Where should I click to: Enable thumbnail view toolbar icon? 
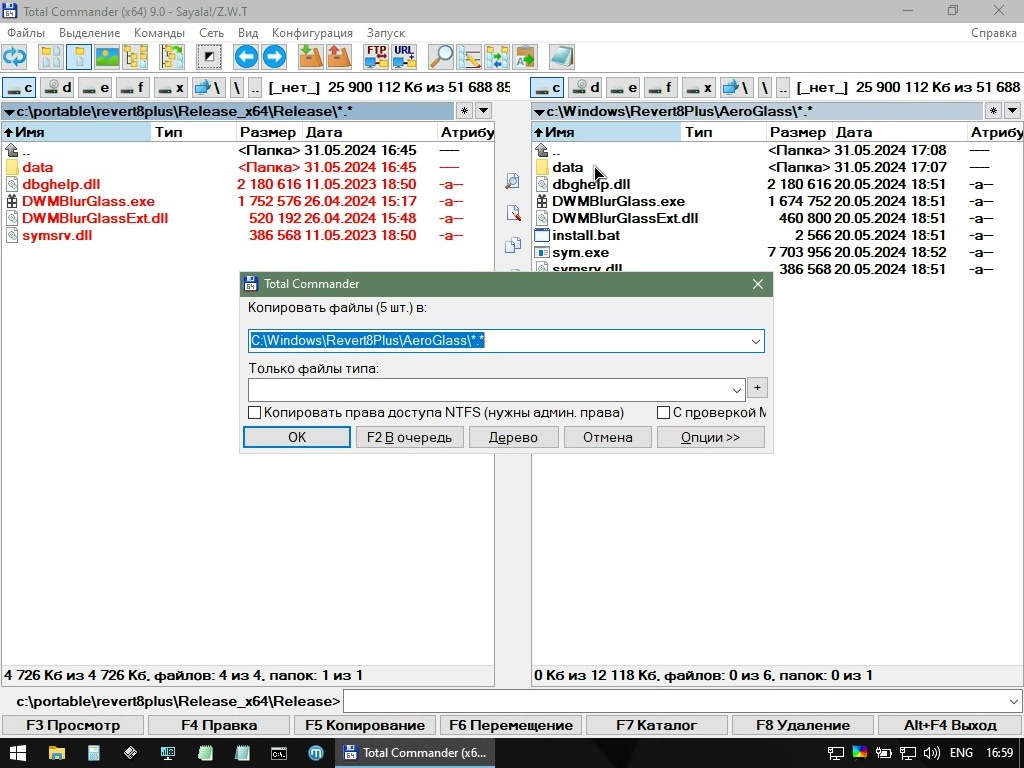click(107, 57)
